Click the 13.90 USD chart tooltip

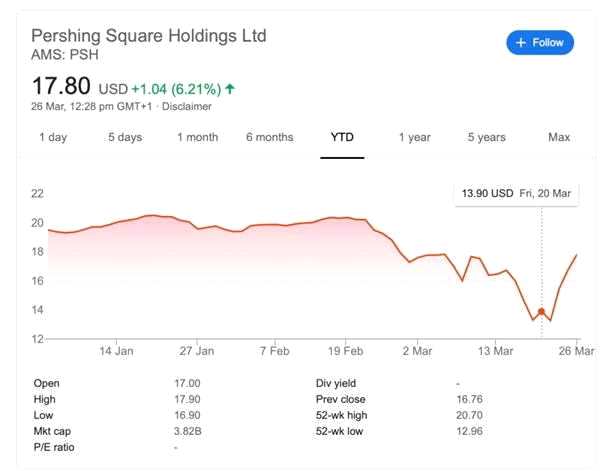(515, 192)
